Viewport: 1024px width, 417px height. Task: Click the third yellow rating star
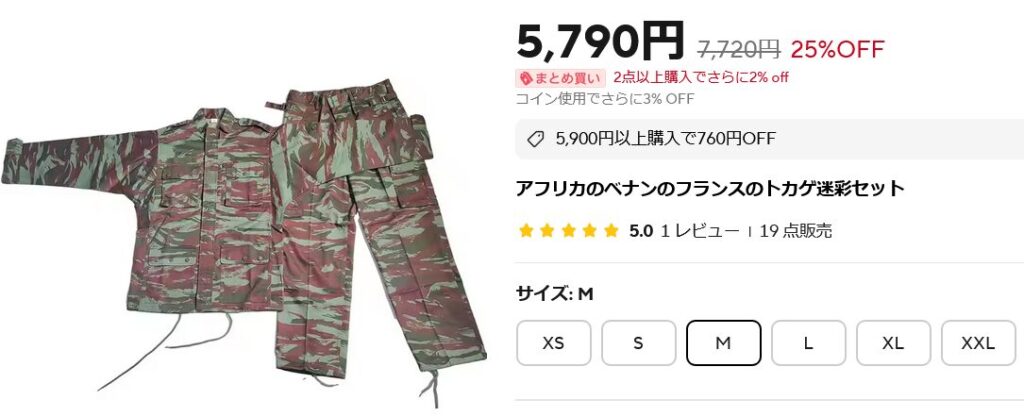click(568, 230)
